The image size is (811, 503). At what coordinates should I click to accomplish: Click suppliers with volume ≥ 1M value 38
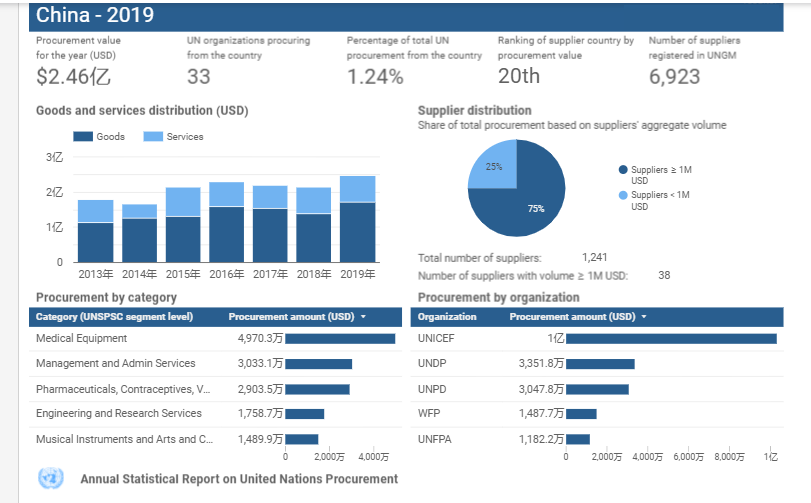coord(664,276)
